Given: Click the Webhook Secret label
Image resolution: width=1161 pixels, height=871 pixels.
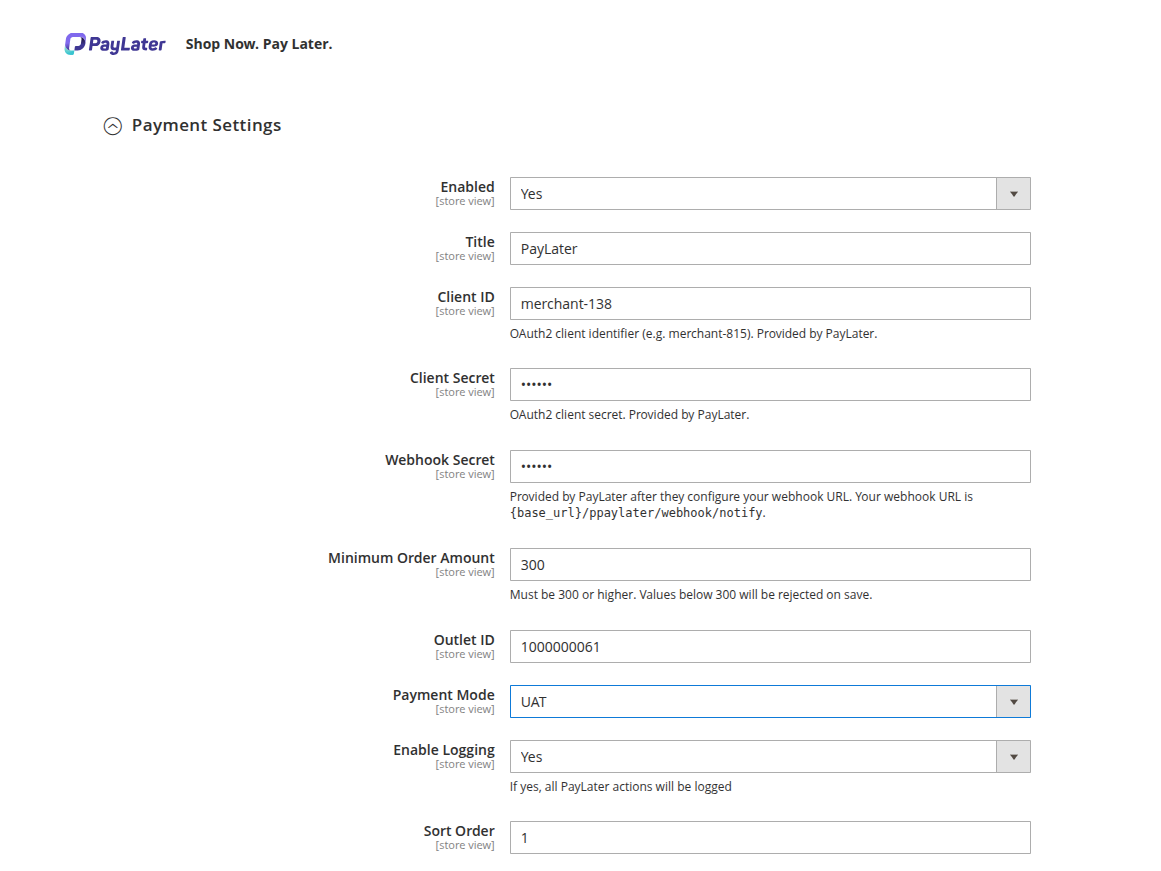Looking at the screenshot, I should click(x=440, y=460).
